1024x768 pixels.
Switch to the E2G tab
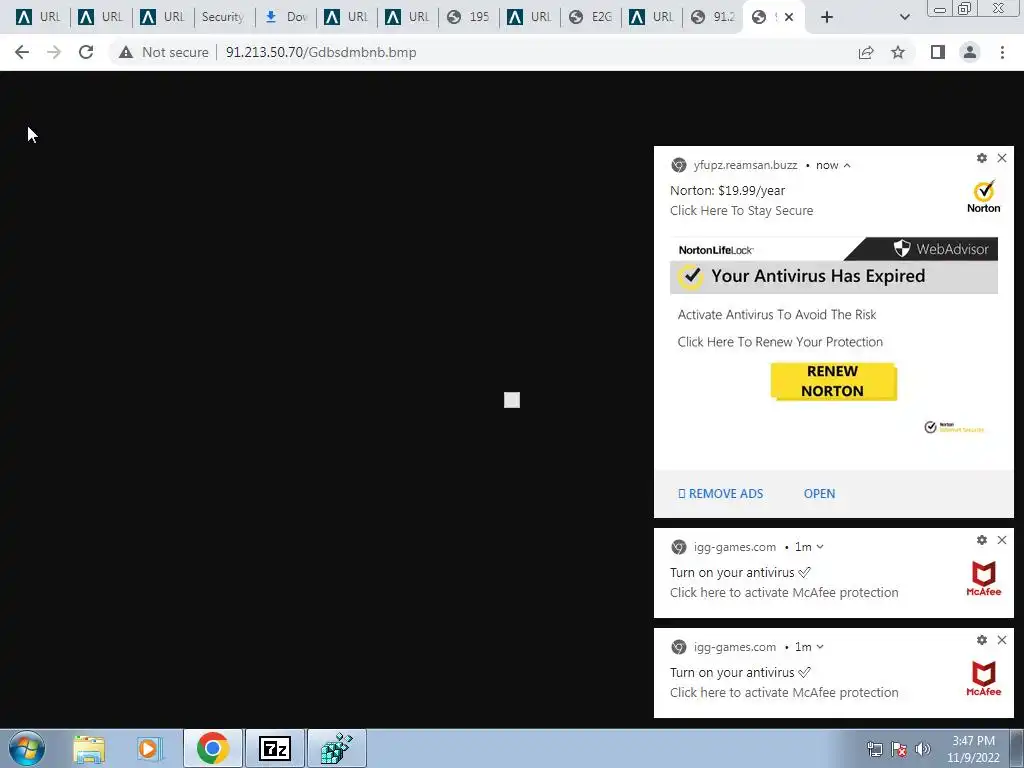pos(592,17)
